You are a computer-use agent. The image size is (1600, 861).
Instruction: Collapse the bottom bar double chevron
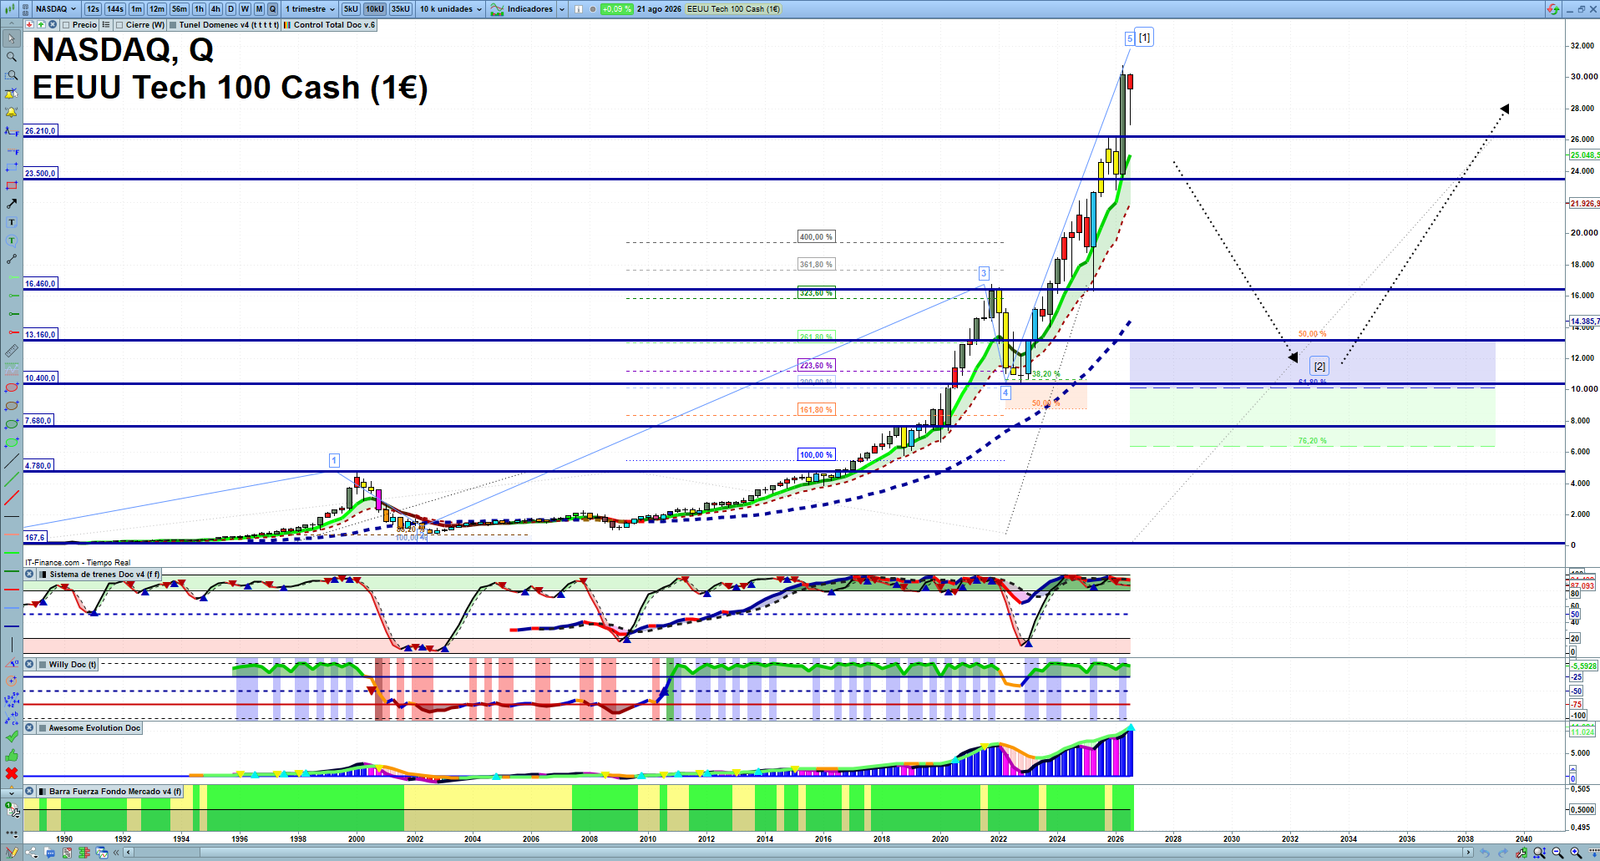(x=116, y=853)
